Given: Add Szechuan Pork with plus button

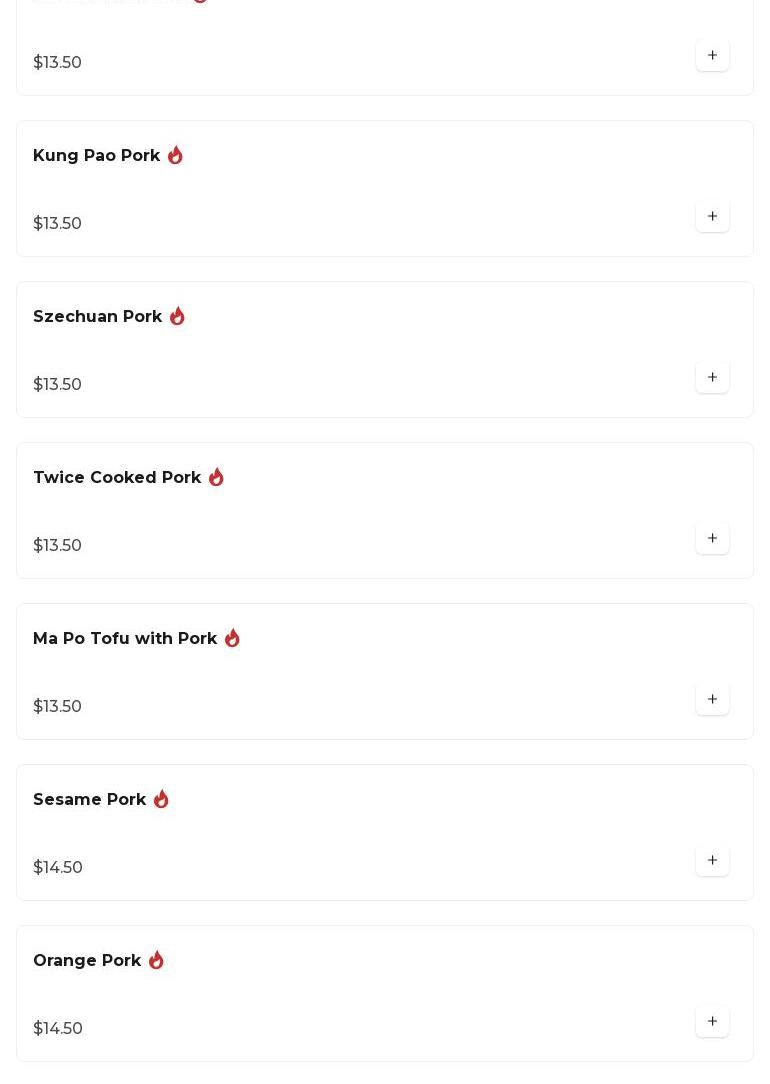Looking at the screenshot, I should point(712,377).
